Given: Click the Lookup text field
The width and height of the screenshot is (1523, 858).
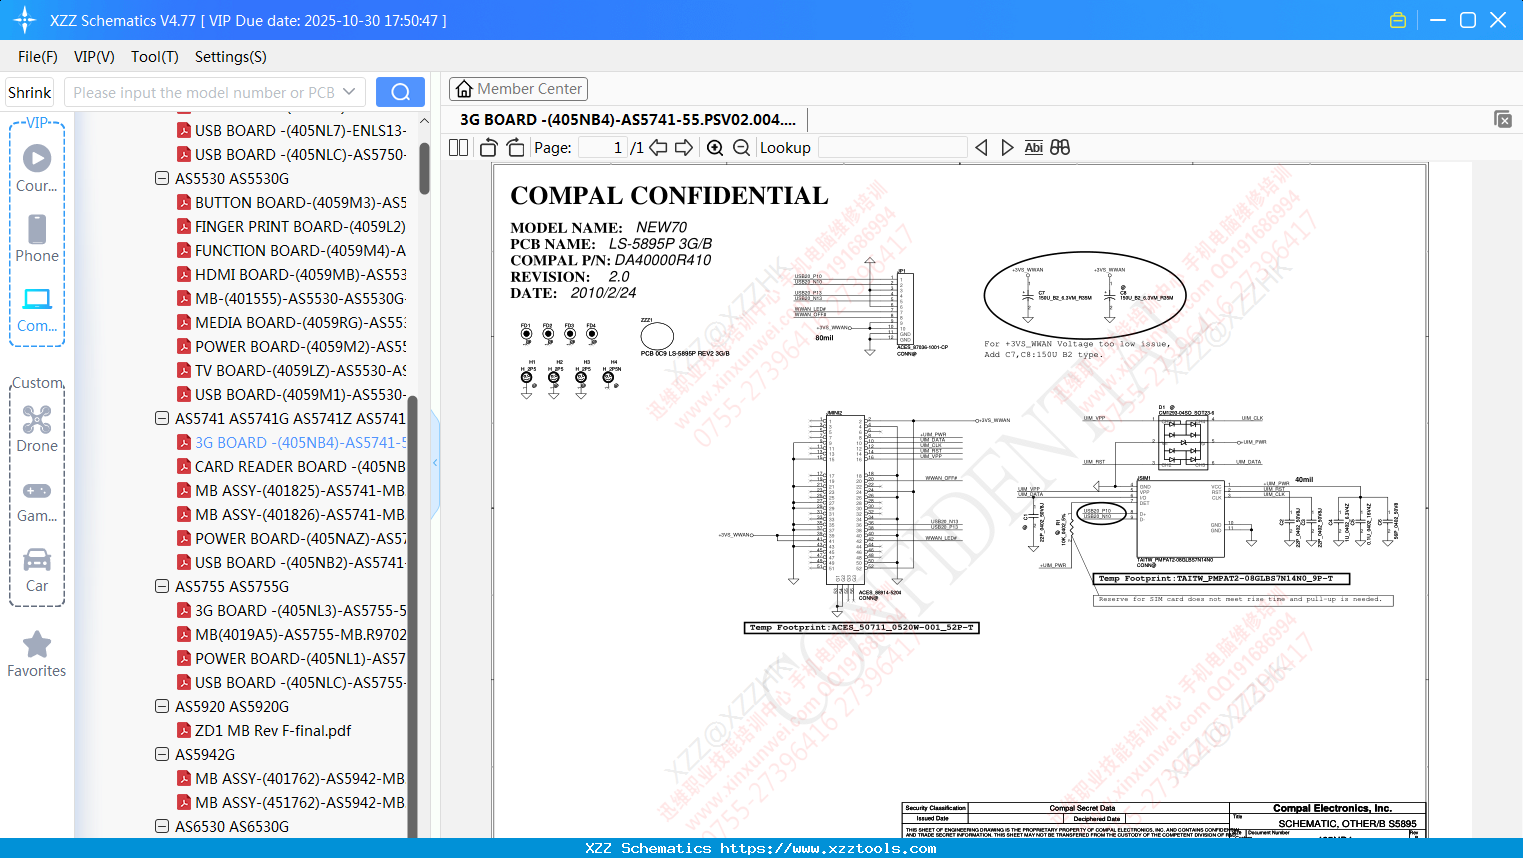Looking at the screenshot, I should click(893, 147).
